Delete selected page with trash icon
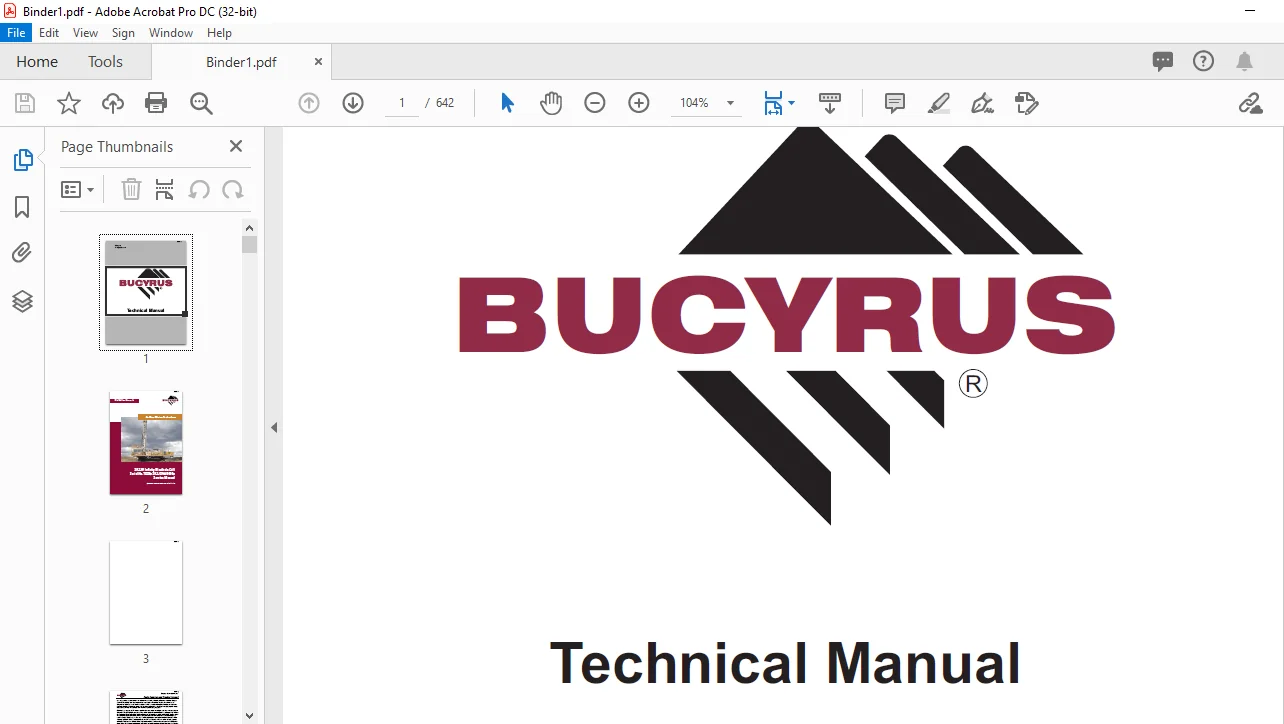Viewport: 1284px width, 724px height. (131, 189)
